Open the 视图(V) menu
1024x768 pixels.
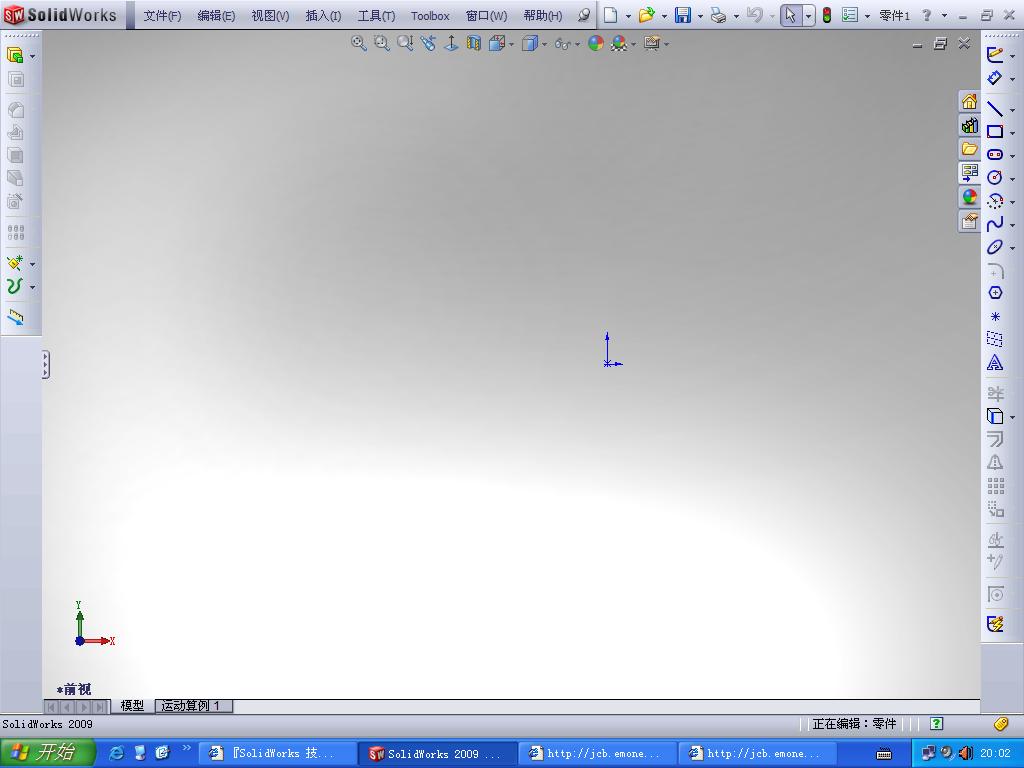pos(270,16)
